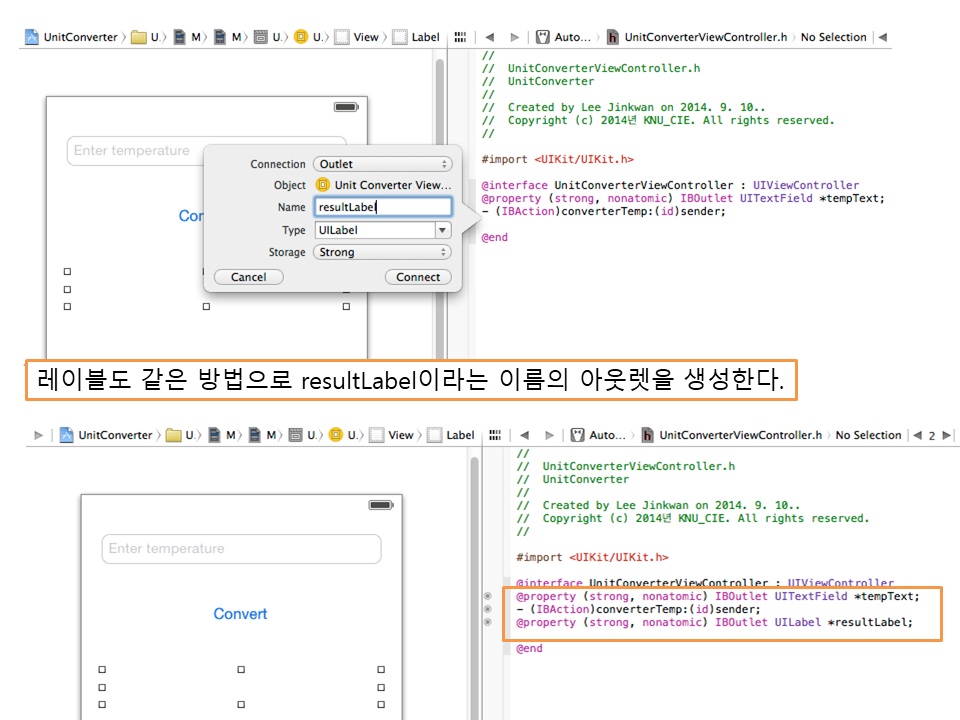This screenshot has width=960, height=720.
Task: Click the yellow view controller icon in popover
Action: tap(323, 185)
